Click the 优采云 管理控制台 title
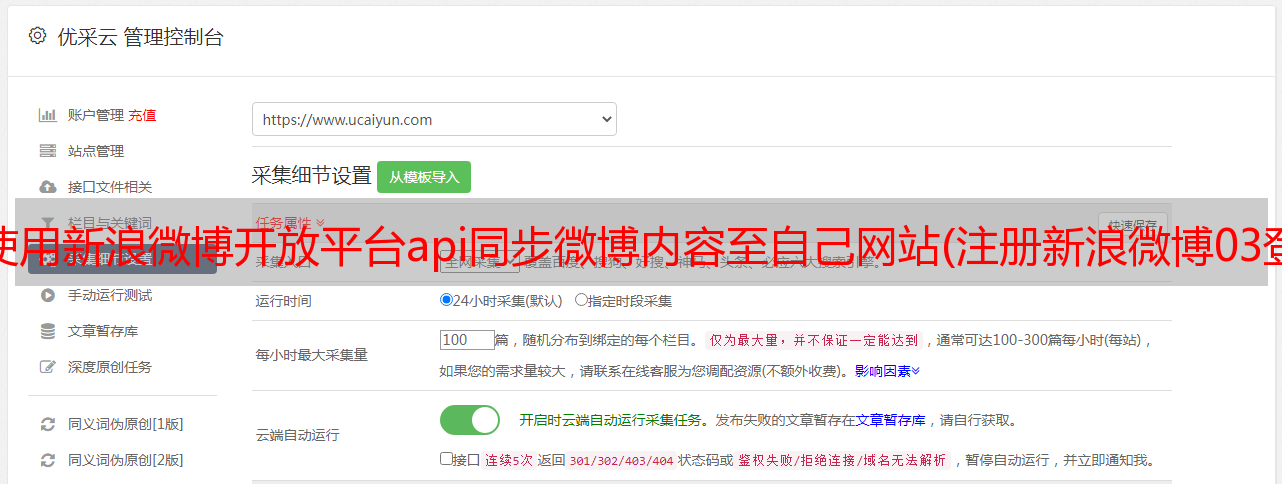 [x=138, y=37]
